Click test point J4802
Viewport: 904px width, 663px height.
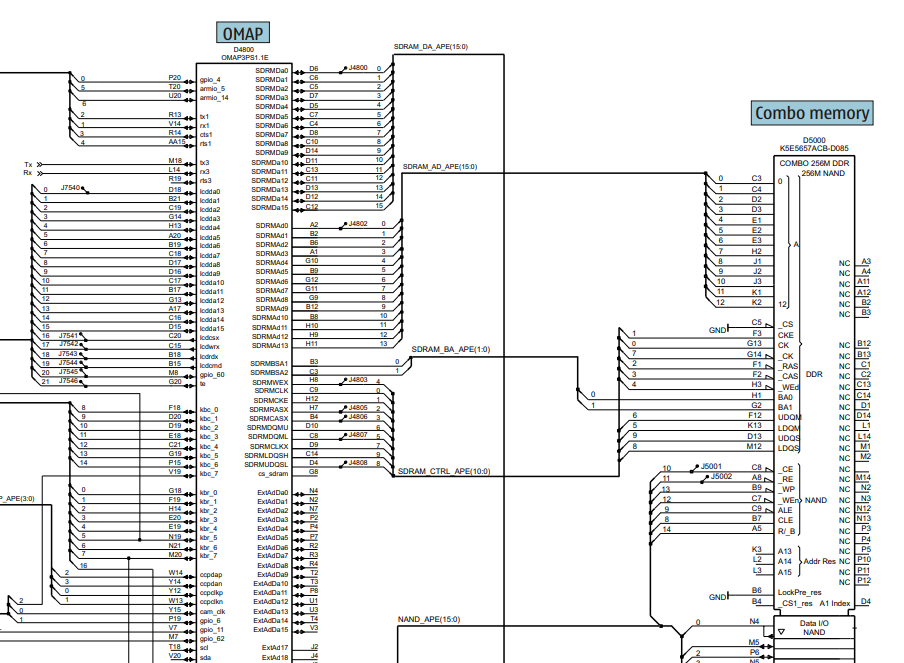pyautogui.click(x=357, y=223)
